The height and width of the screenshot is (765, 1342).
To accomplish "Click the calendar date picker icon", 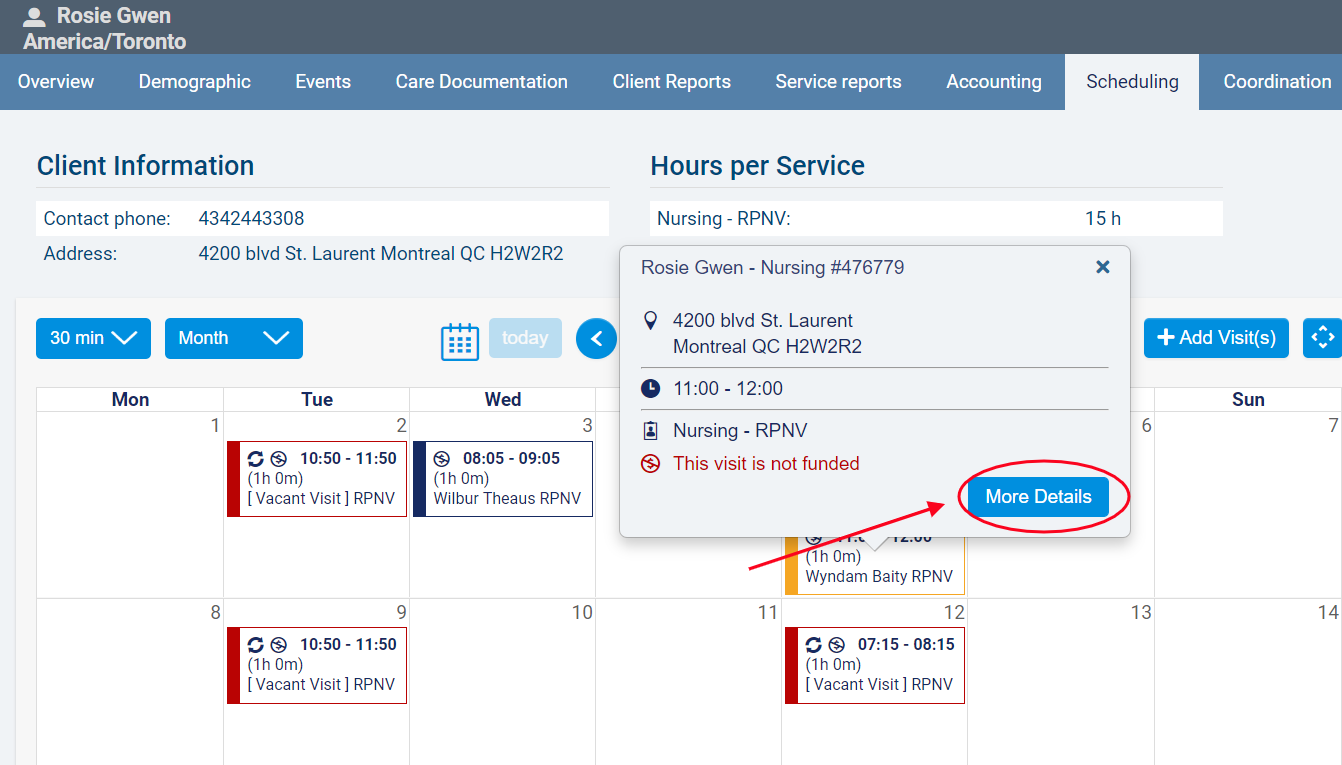I will click(460, 340).
